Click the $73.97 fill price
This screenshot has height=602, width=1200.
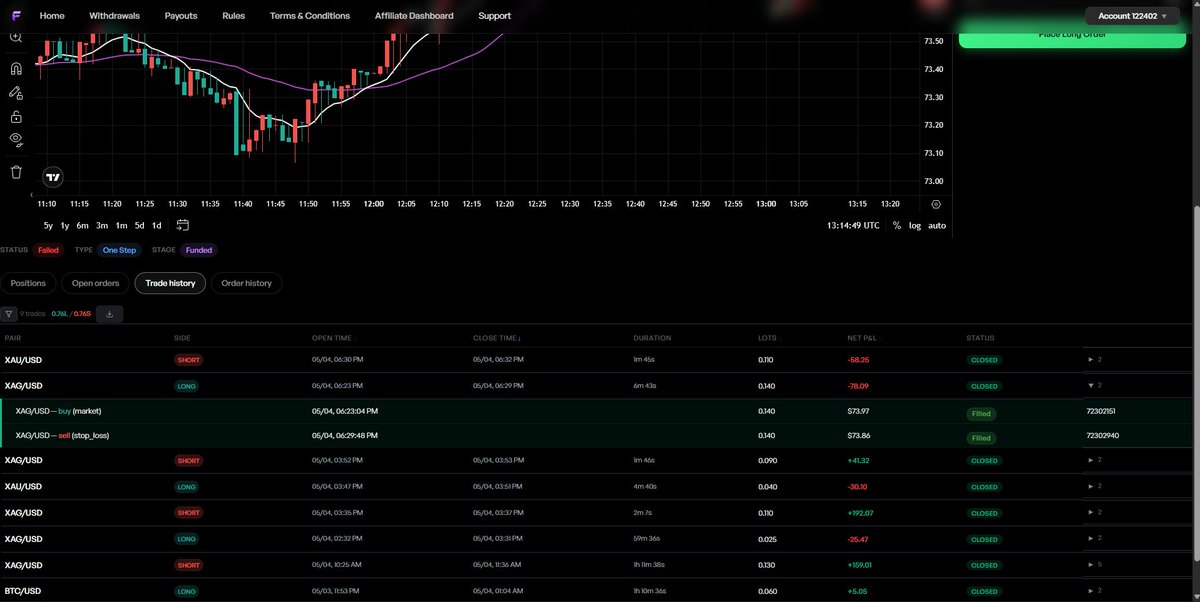pyautogui.click(x=858, y=411)
